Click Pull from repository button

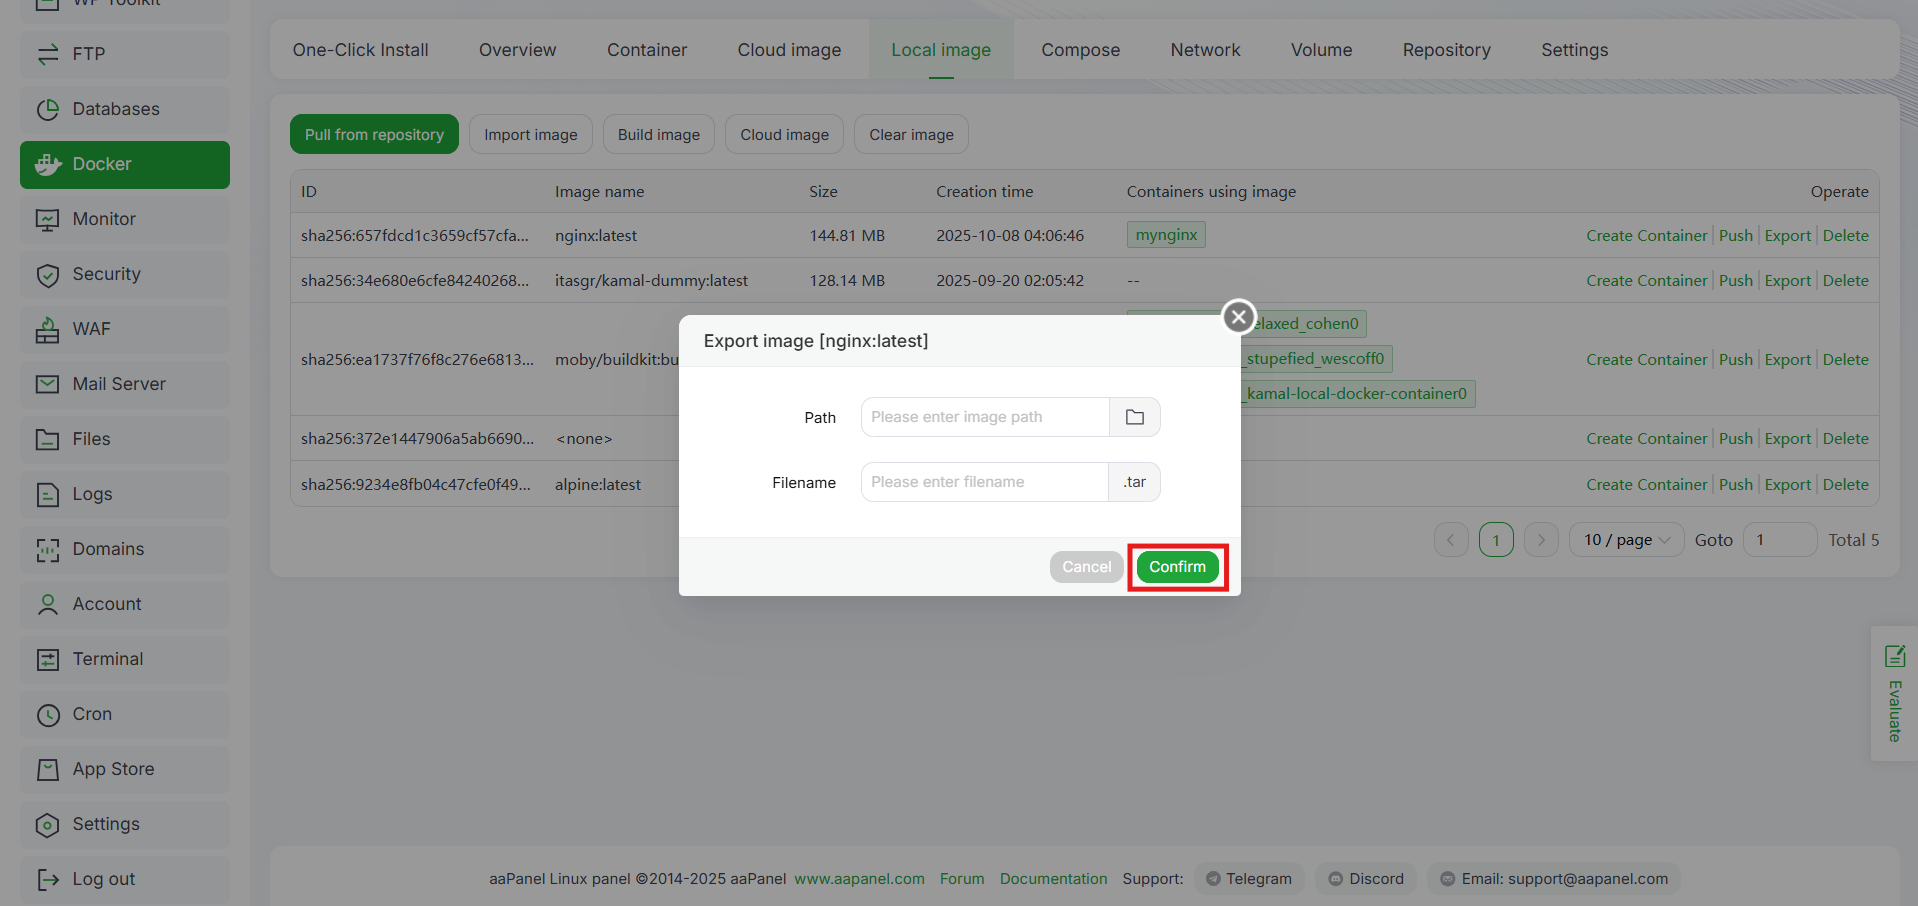tap(374, 134)
